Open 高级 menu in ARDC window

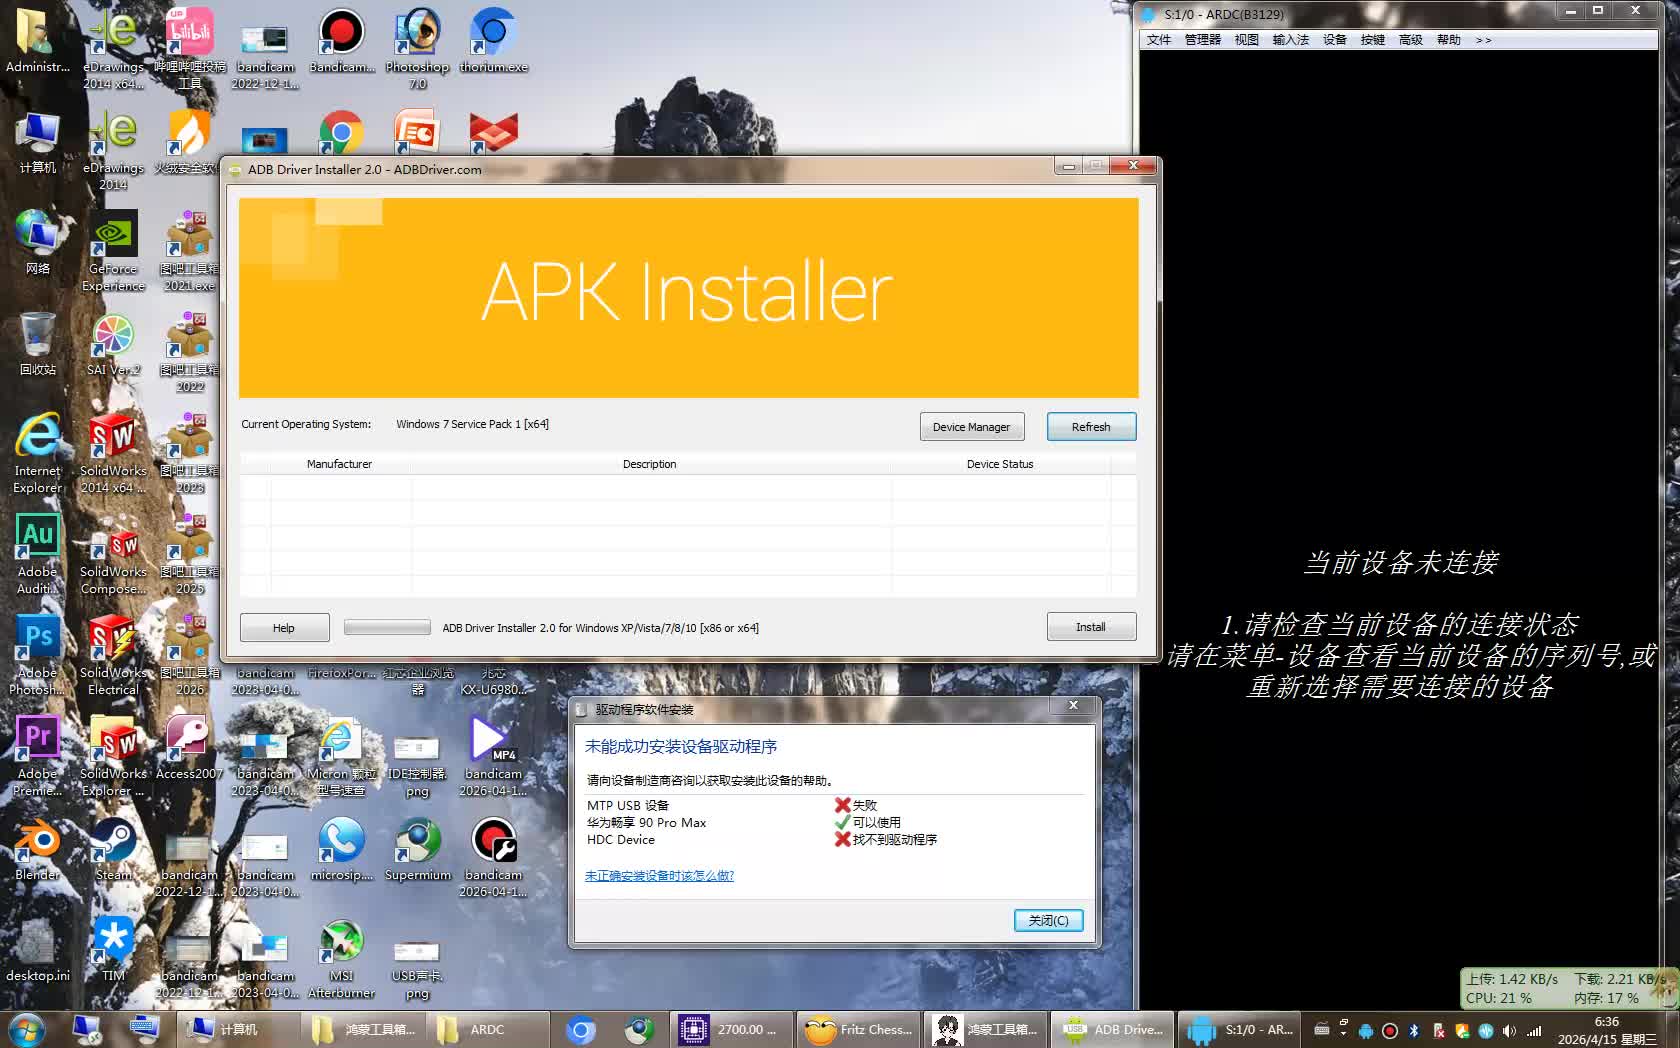1410,40
